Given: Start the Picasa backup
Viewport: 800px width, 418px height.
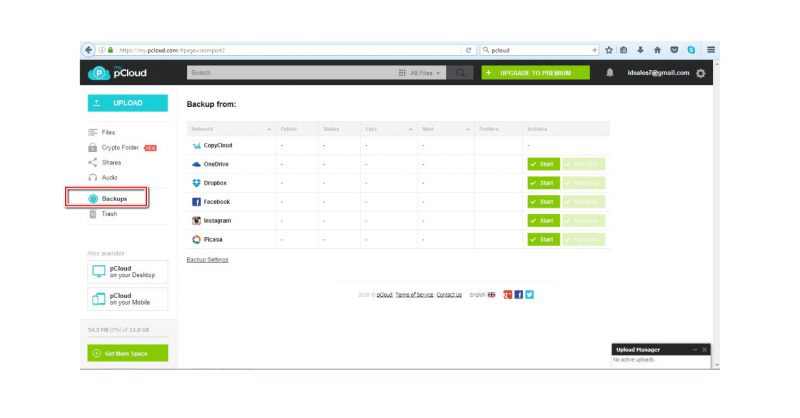Looking at the screenshot, I should point(543,239).
